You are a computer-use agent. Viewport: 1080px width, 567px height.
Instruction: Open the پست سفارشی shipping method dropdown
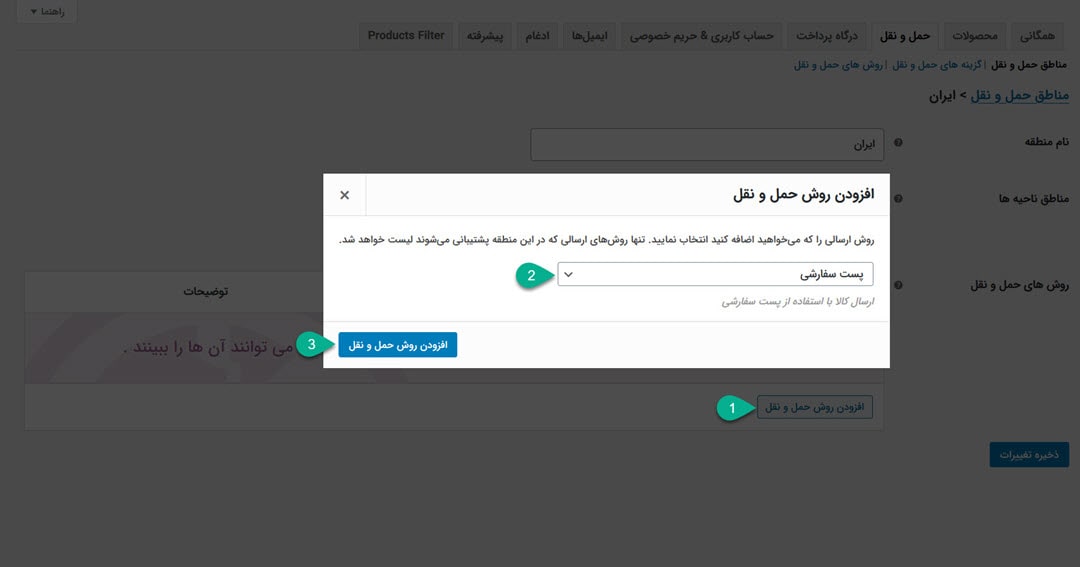point(715,274)
